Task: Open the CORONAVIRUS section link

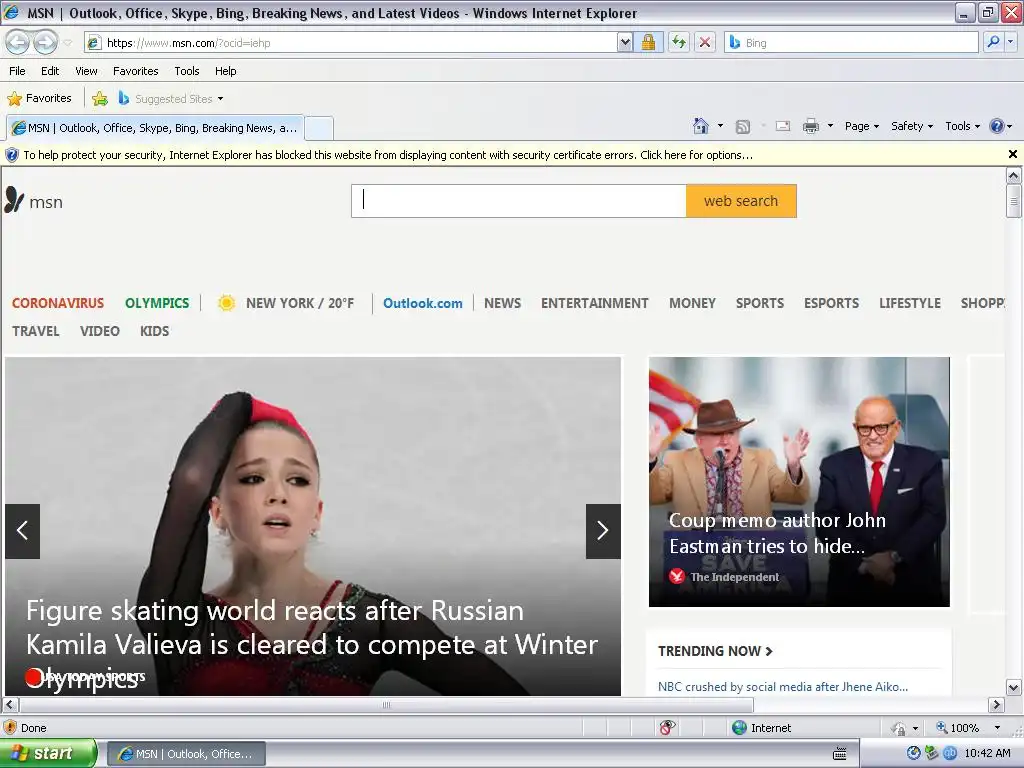Action: pos(58,303)
